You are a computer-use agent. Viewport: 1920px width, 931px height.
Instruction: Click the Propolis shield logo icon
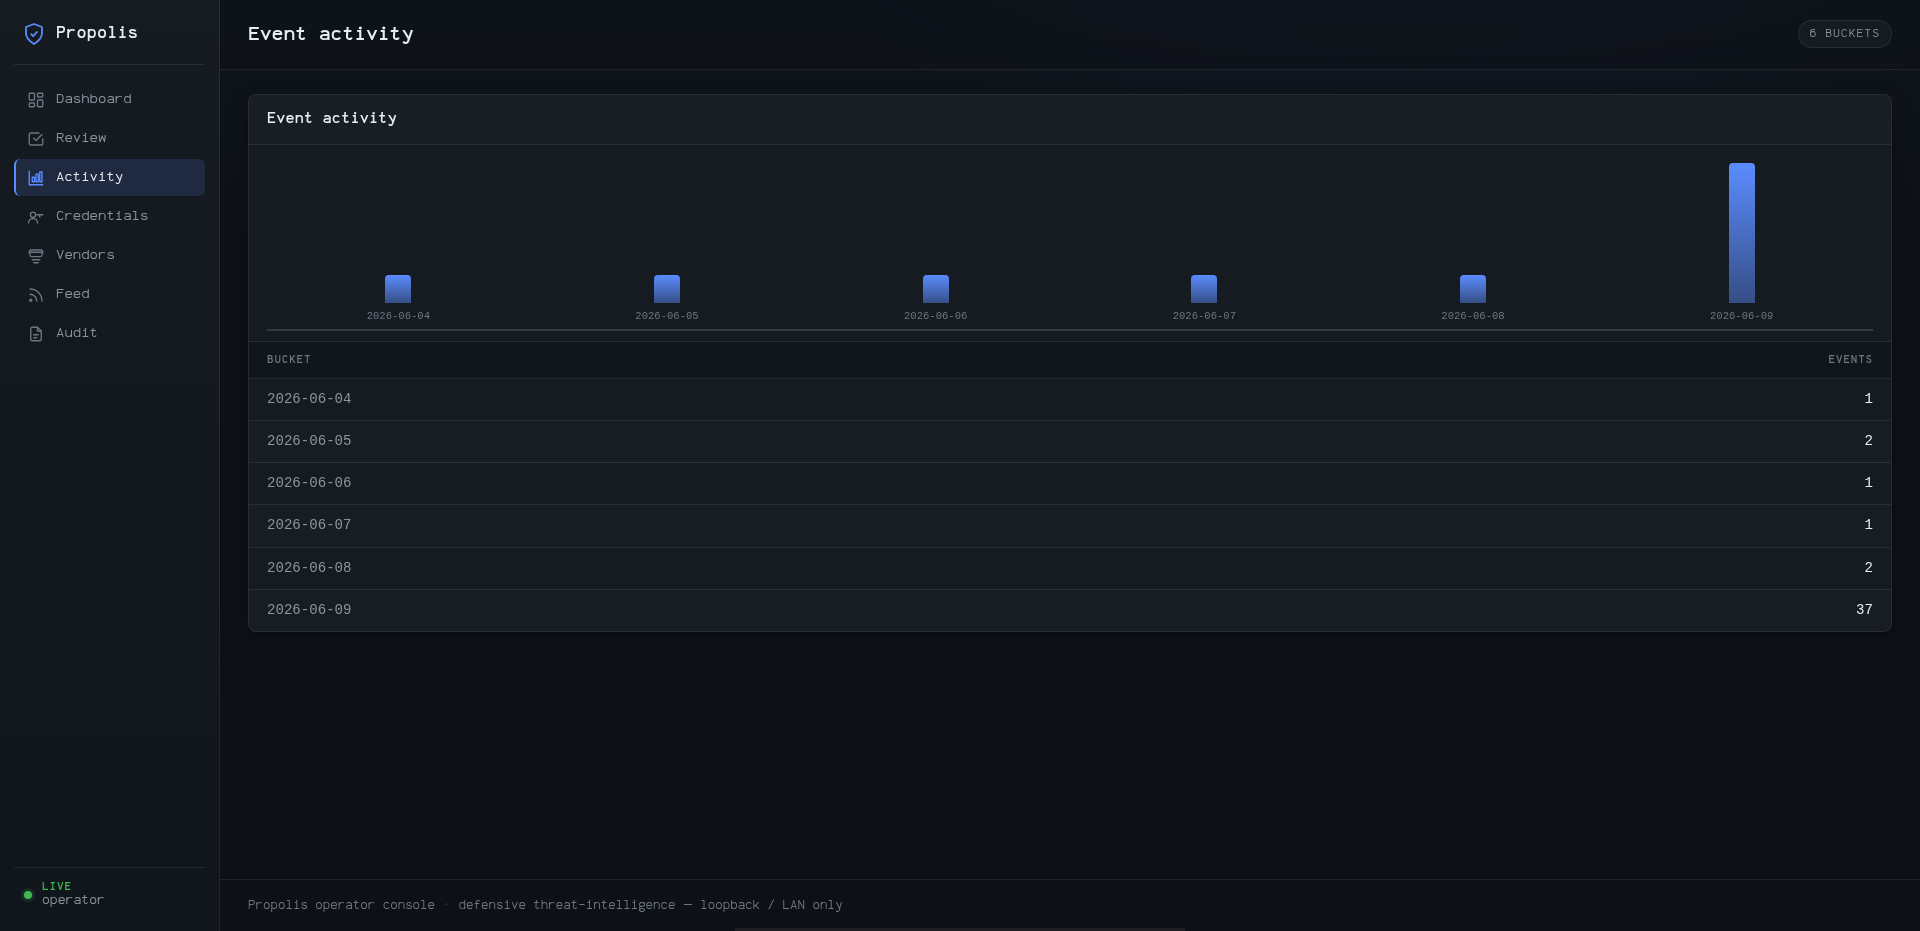click(x=34, y=34)
